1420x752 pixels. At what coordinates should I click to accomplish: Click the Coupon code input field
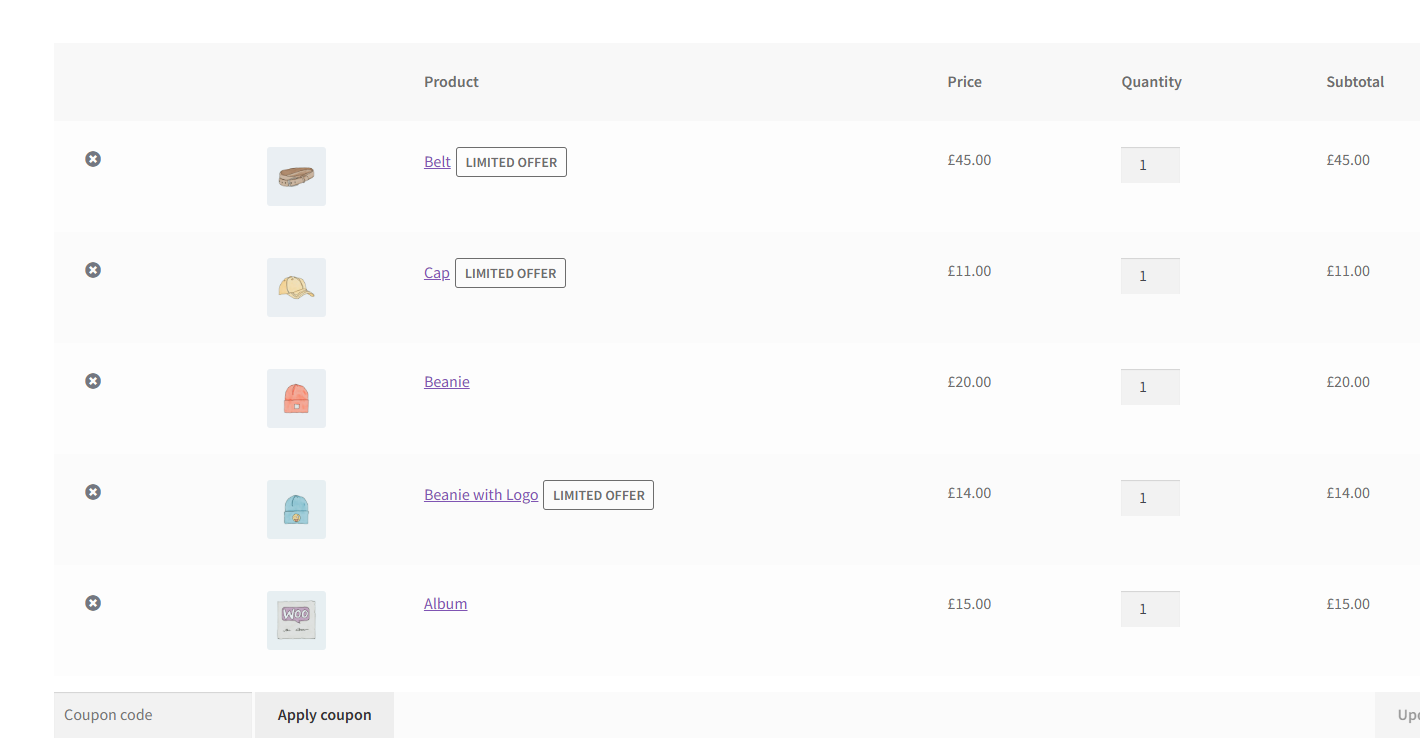153,715
